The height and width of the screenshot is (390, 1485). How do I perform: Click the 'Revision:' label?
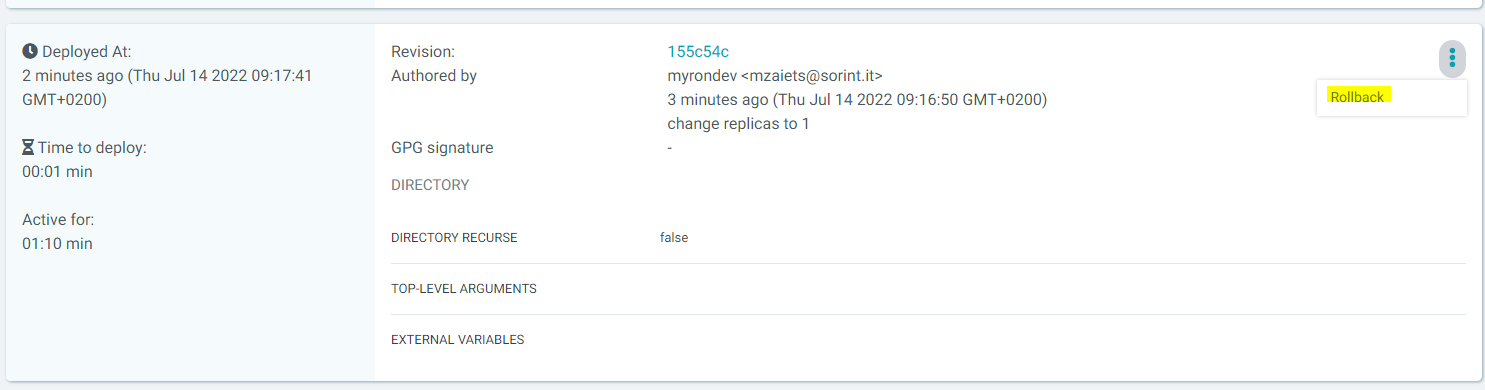423,52
